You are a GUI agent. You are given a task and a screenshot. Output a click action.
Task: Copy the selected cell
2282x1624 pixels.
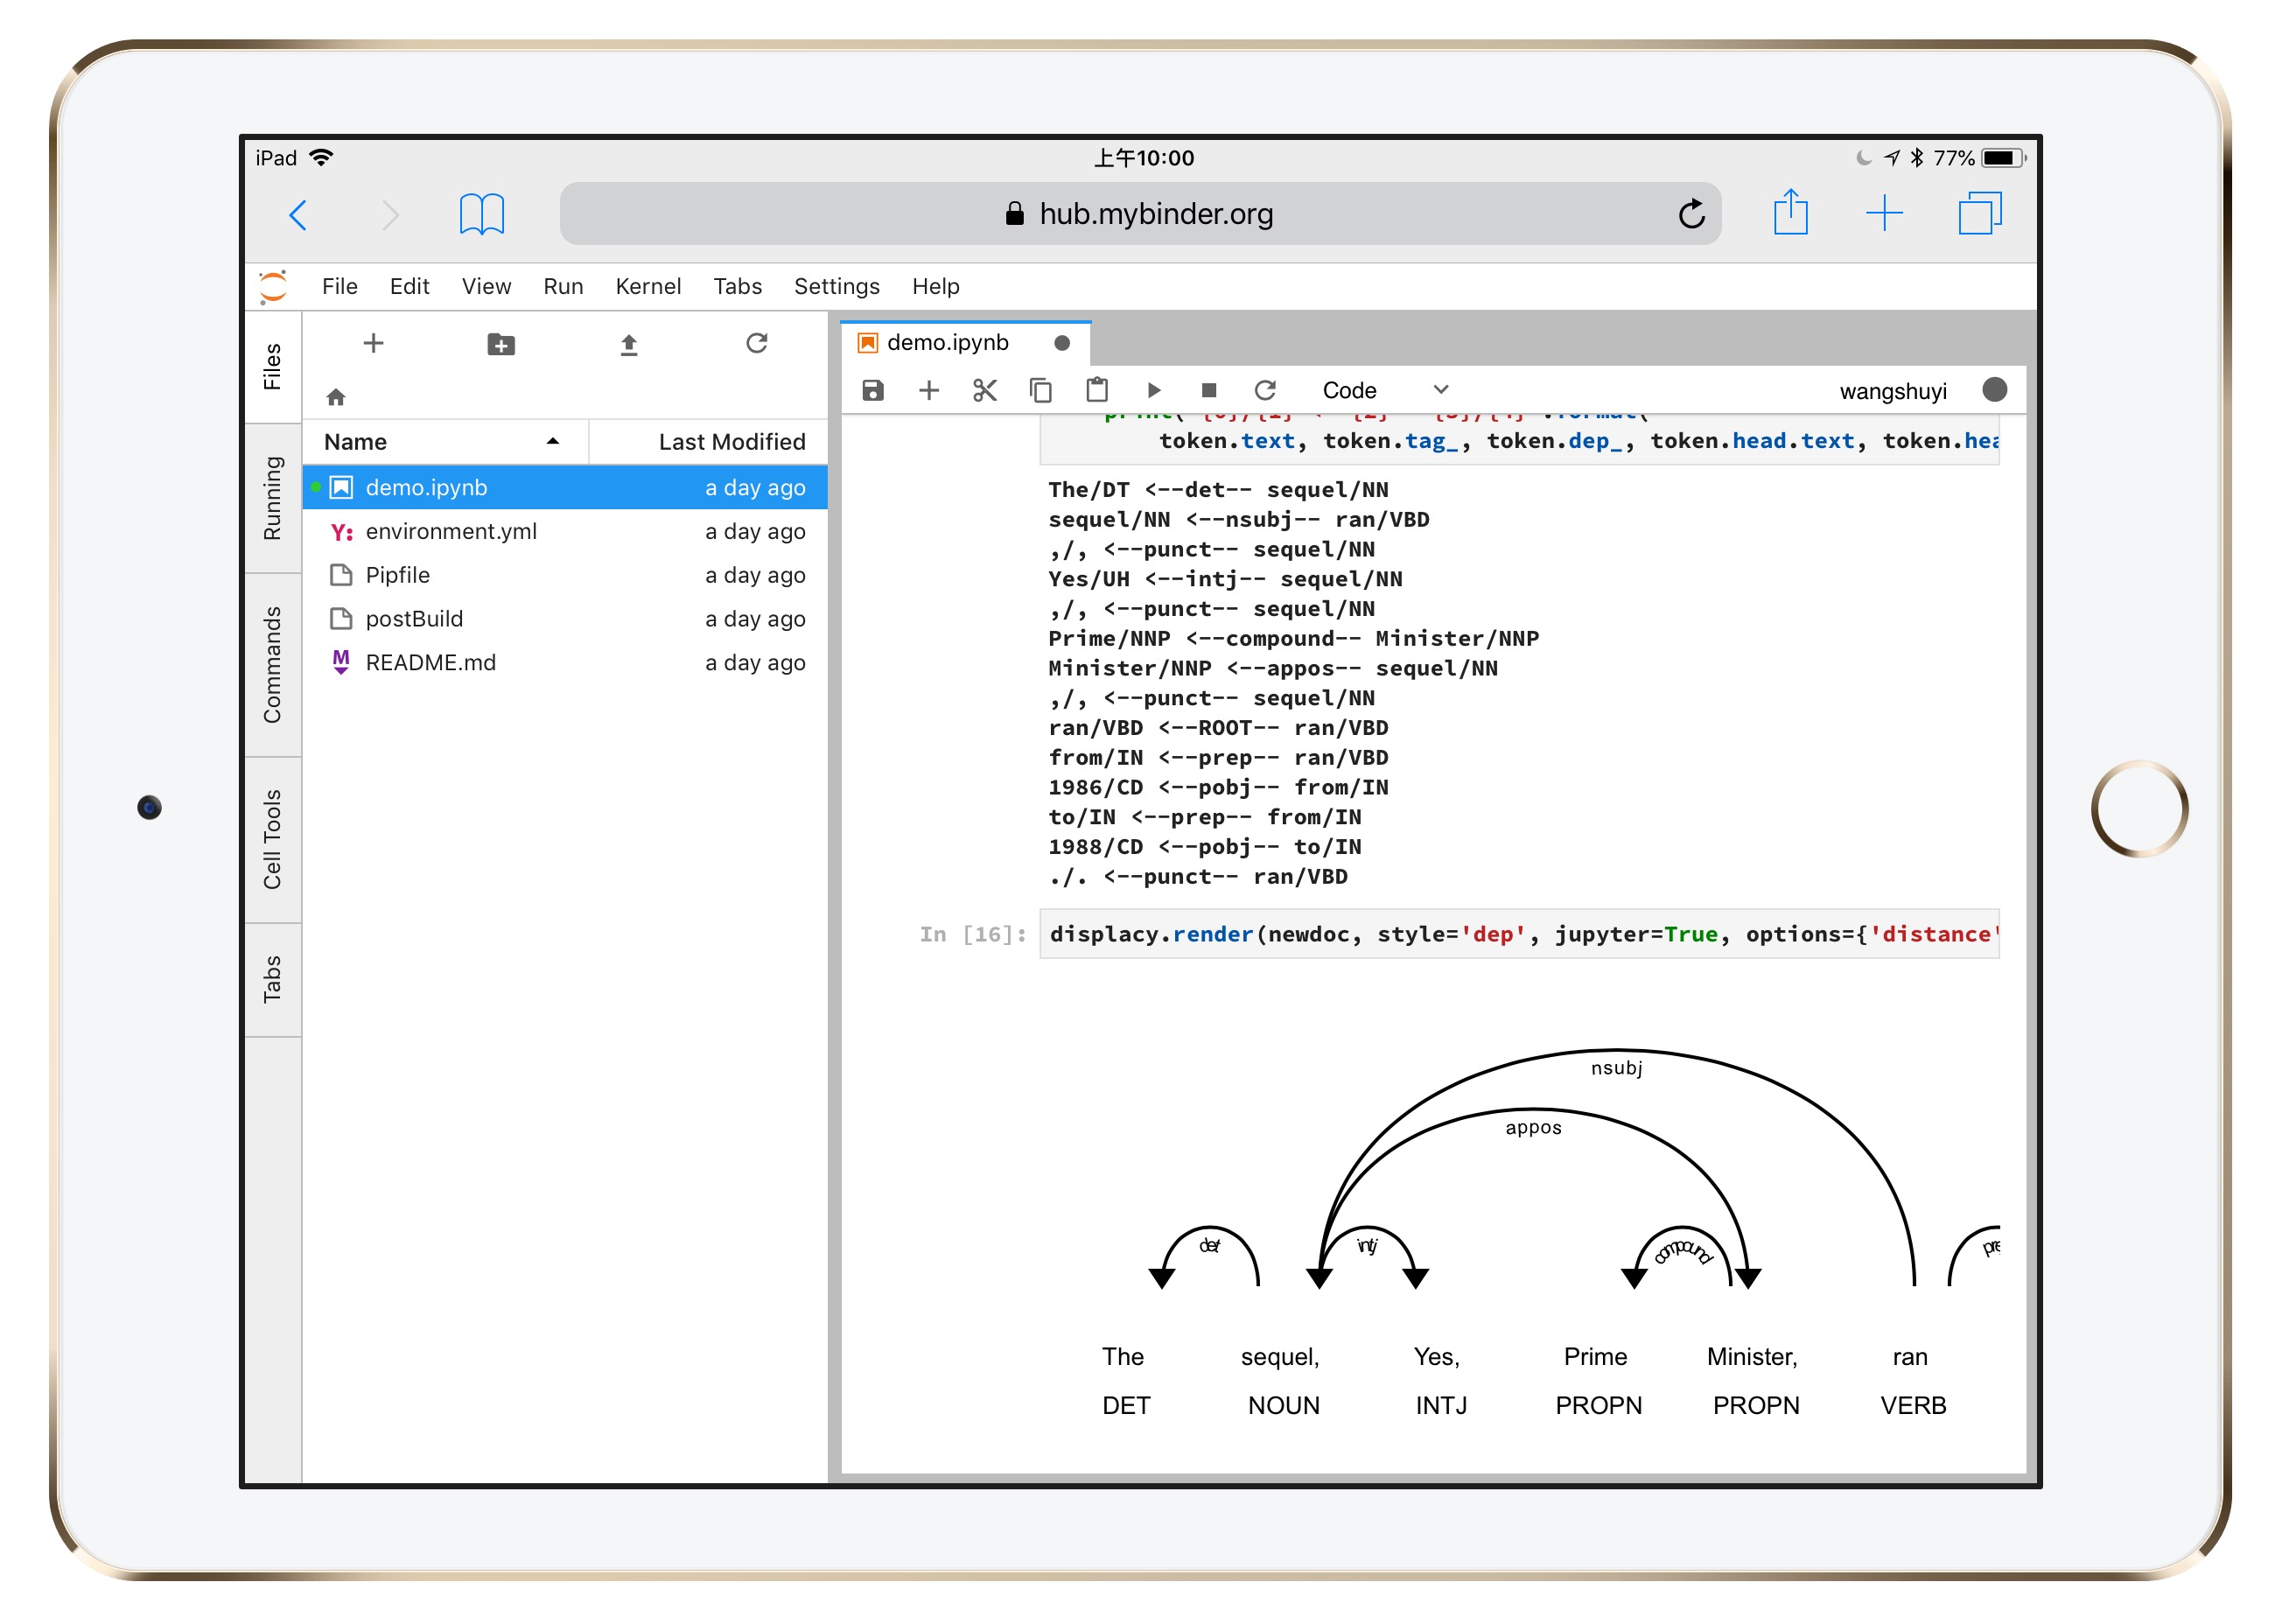click(x=1041, y=390)
